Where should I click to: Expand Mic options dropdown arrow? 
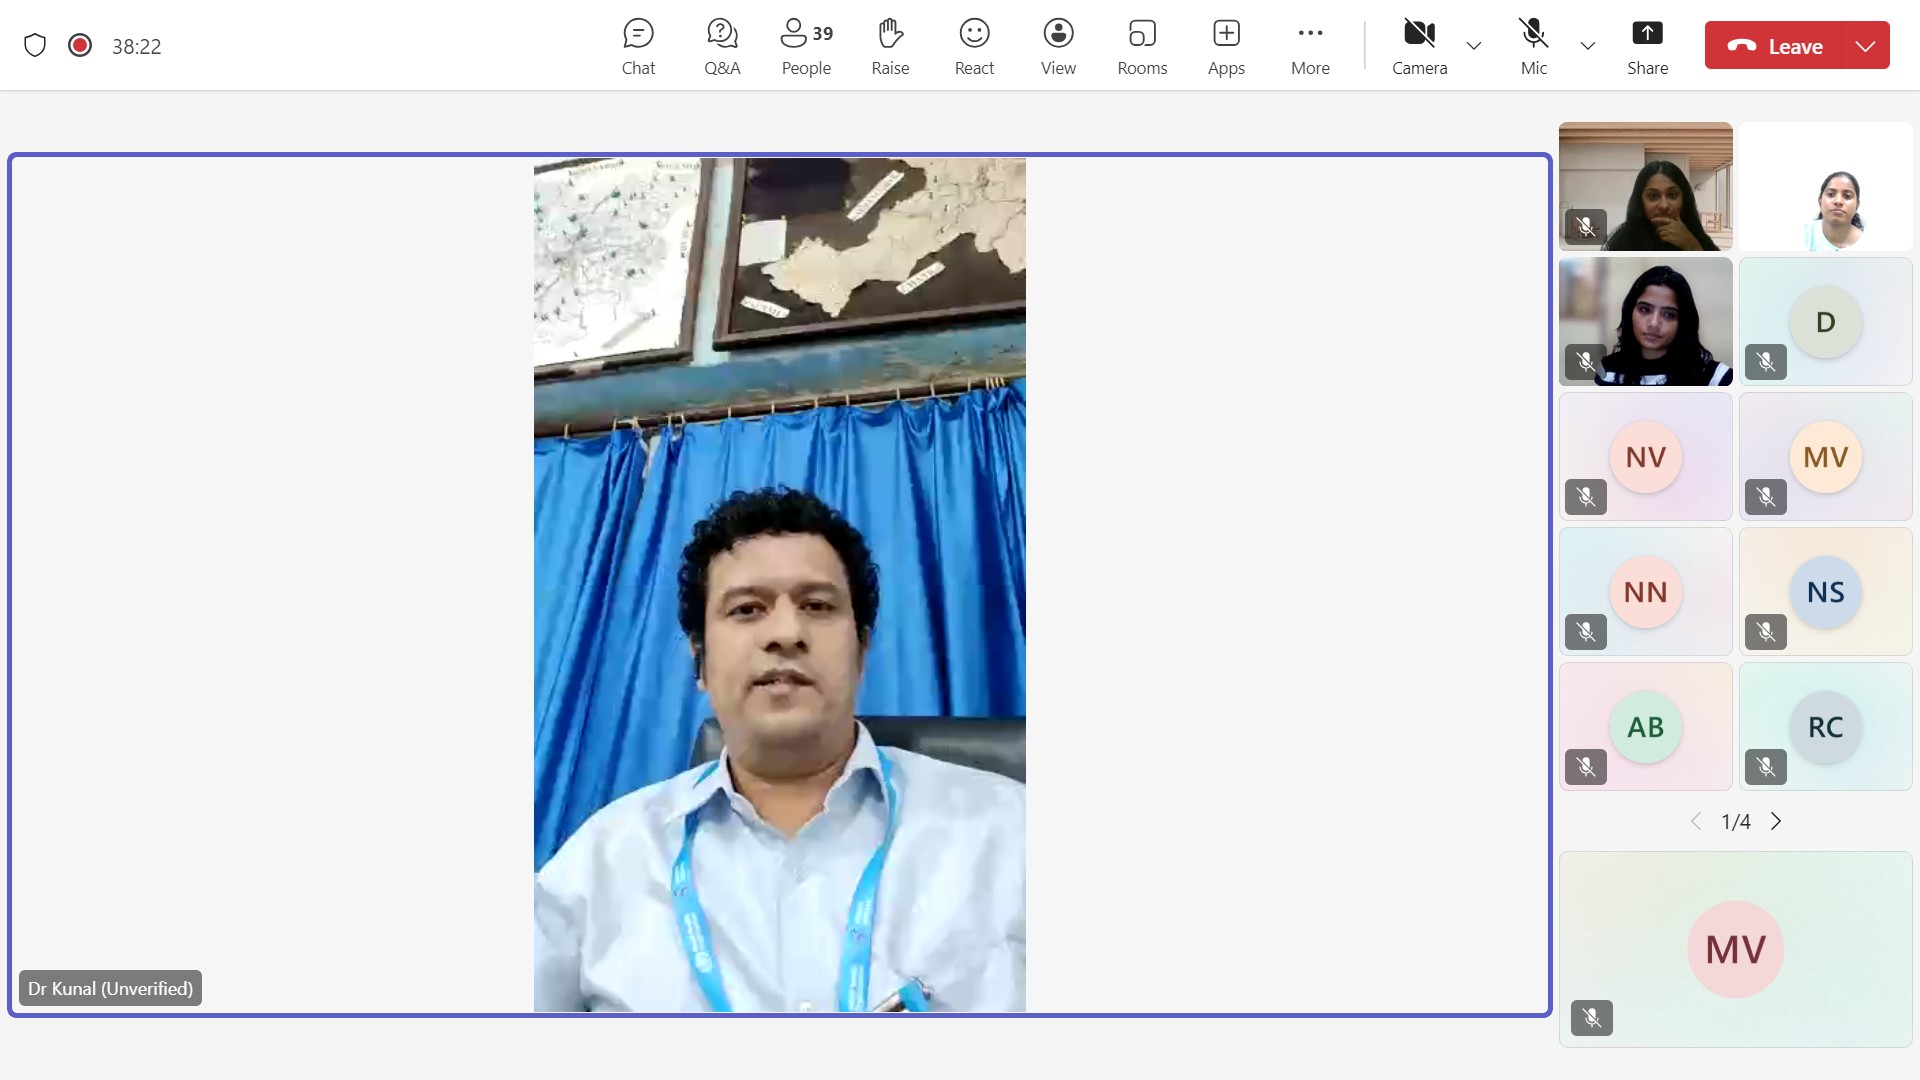[1588, 46]
